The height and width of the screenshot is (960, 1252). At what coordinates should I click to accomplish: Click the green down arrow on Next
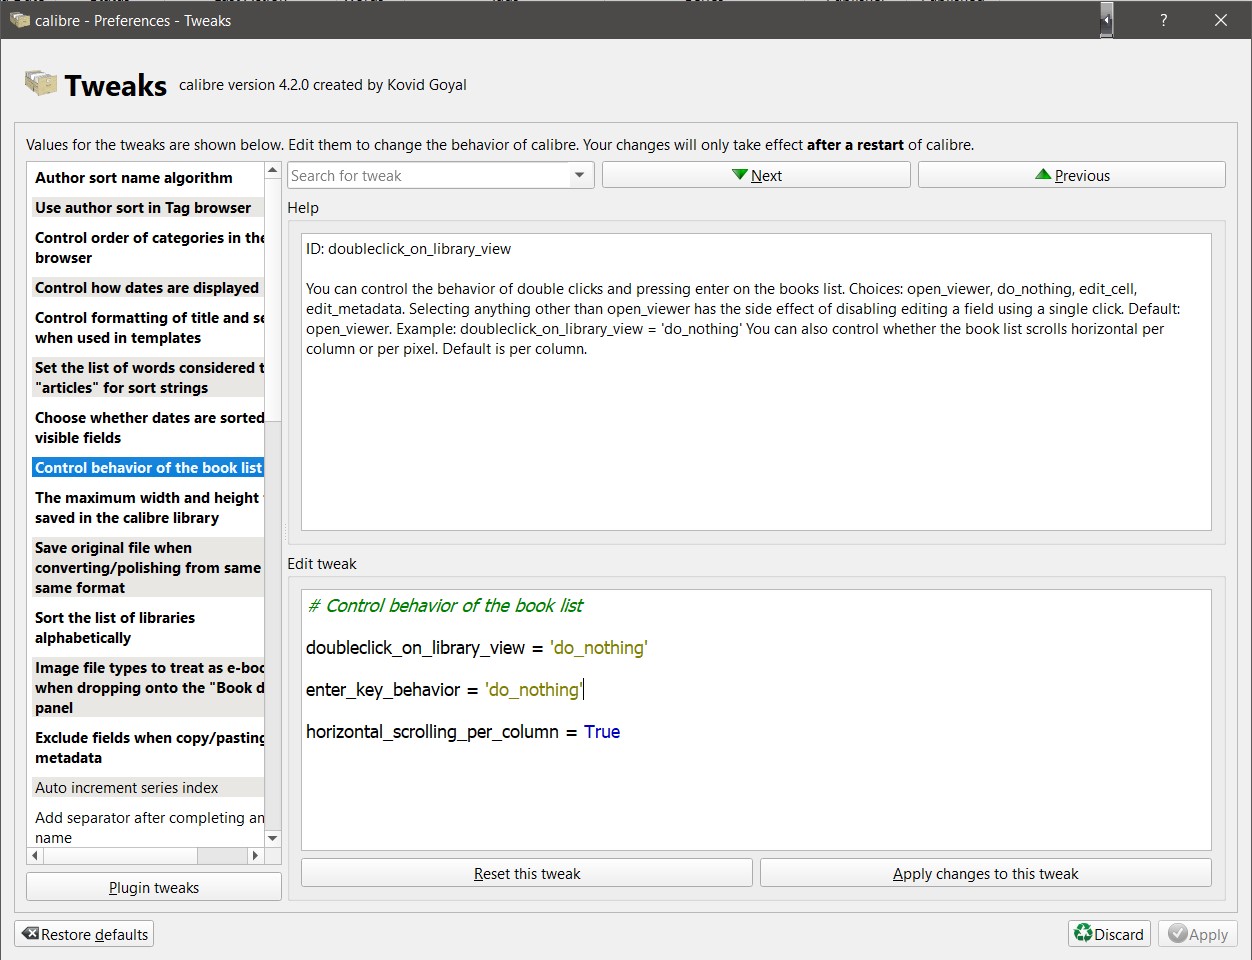(740, 175)
